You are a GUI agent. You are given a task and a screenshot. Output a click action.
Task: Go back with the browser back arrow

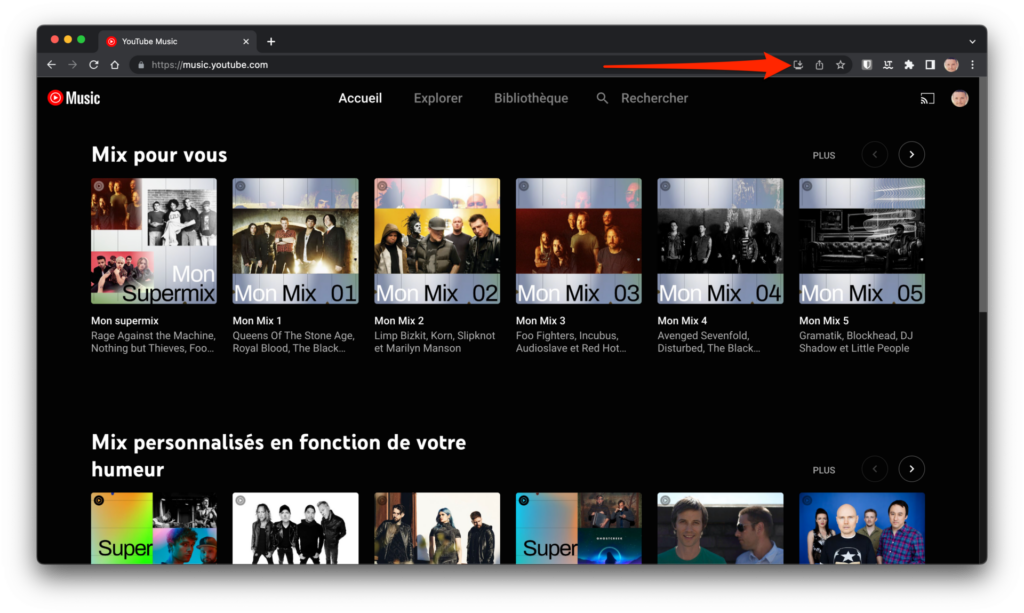coord(52,65)
